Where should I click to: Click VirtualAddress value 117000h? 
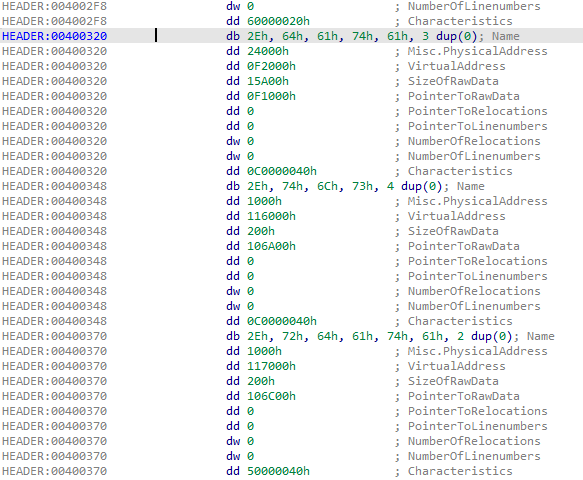pos(271,366)
